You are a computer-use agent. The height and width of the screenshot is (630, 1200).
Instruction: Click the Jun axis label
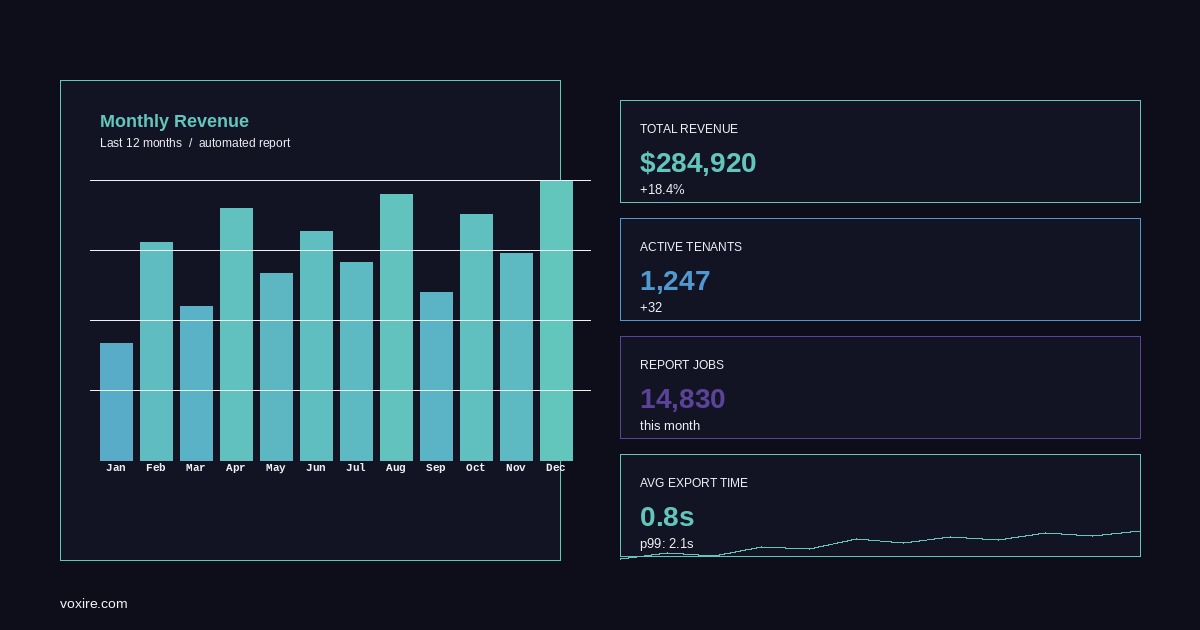pos(316,468)
